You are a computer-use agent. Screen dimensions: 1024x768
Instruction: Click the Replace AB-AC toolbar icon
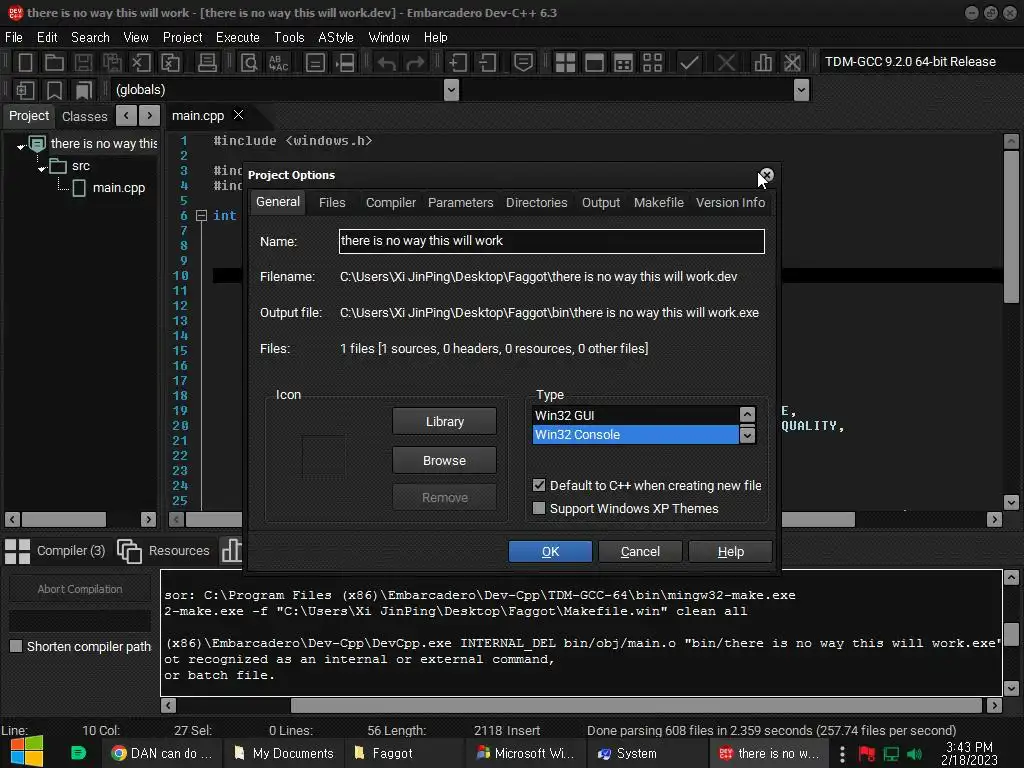tap(278, 63)
